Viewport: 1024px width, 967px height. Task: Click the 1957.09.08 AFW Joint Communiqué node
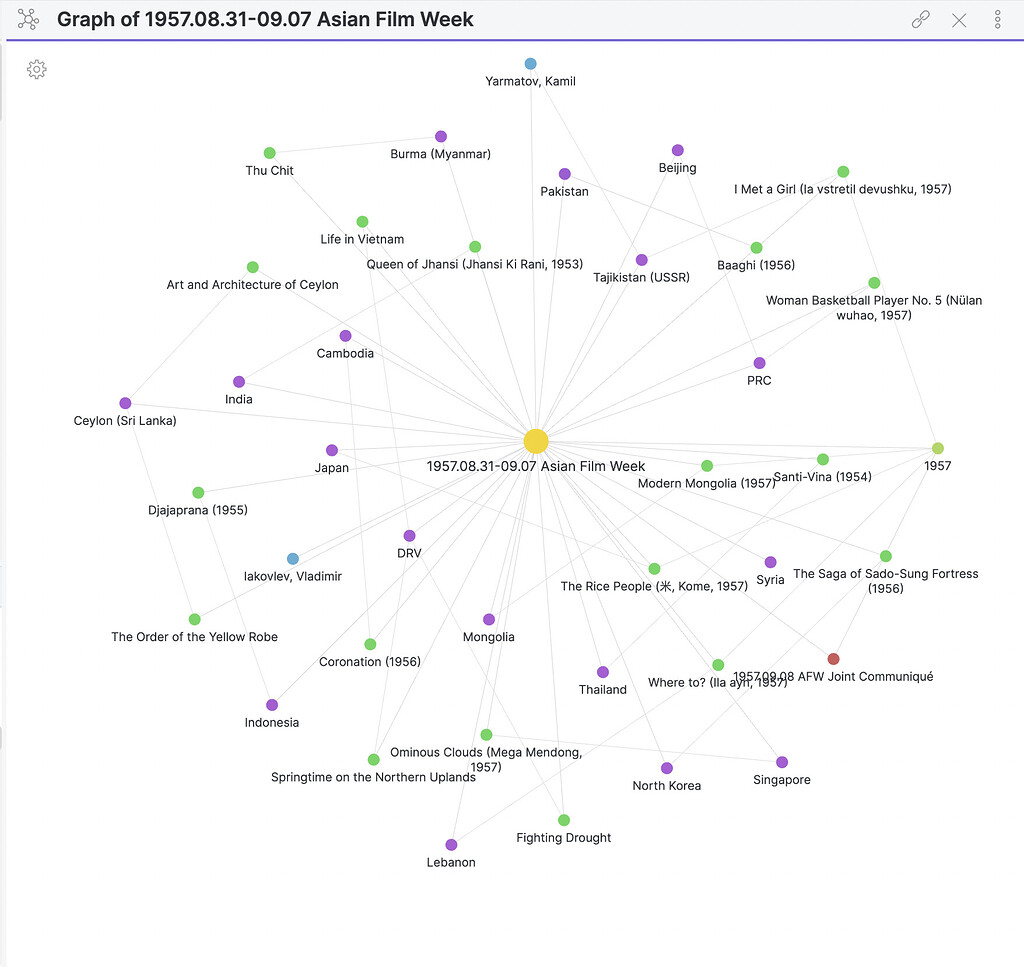click(x=833, y=658)
